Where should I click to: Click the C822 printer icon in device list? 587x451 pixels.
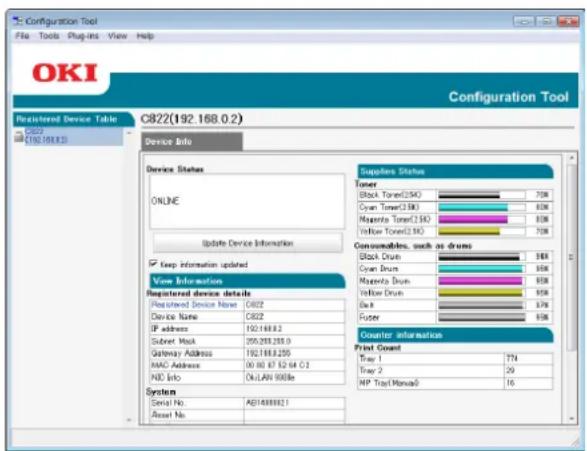pyautogui.click(x=19, y=137)
